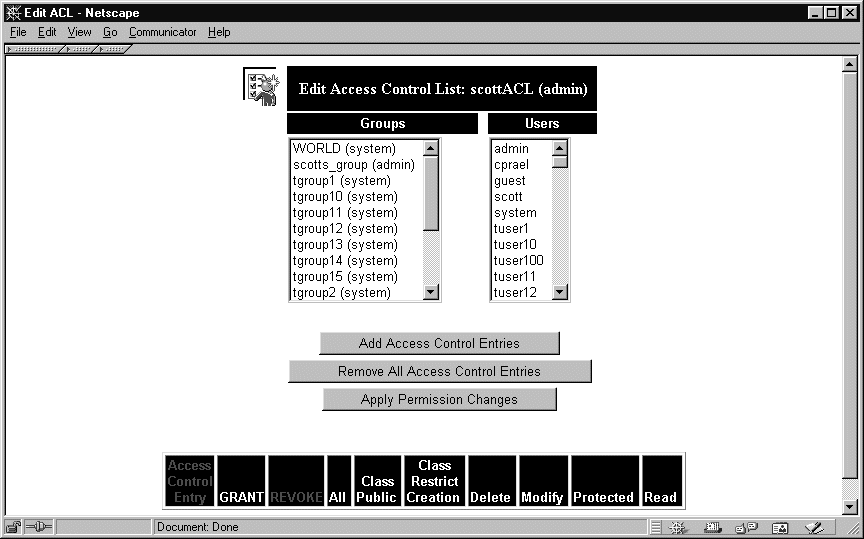The height and width of the screenshot is (539, 864).
Task: Open the Help menu
Action: (x=219, y=32)
